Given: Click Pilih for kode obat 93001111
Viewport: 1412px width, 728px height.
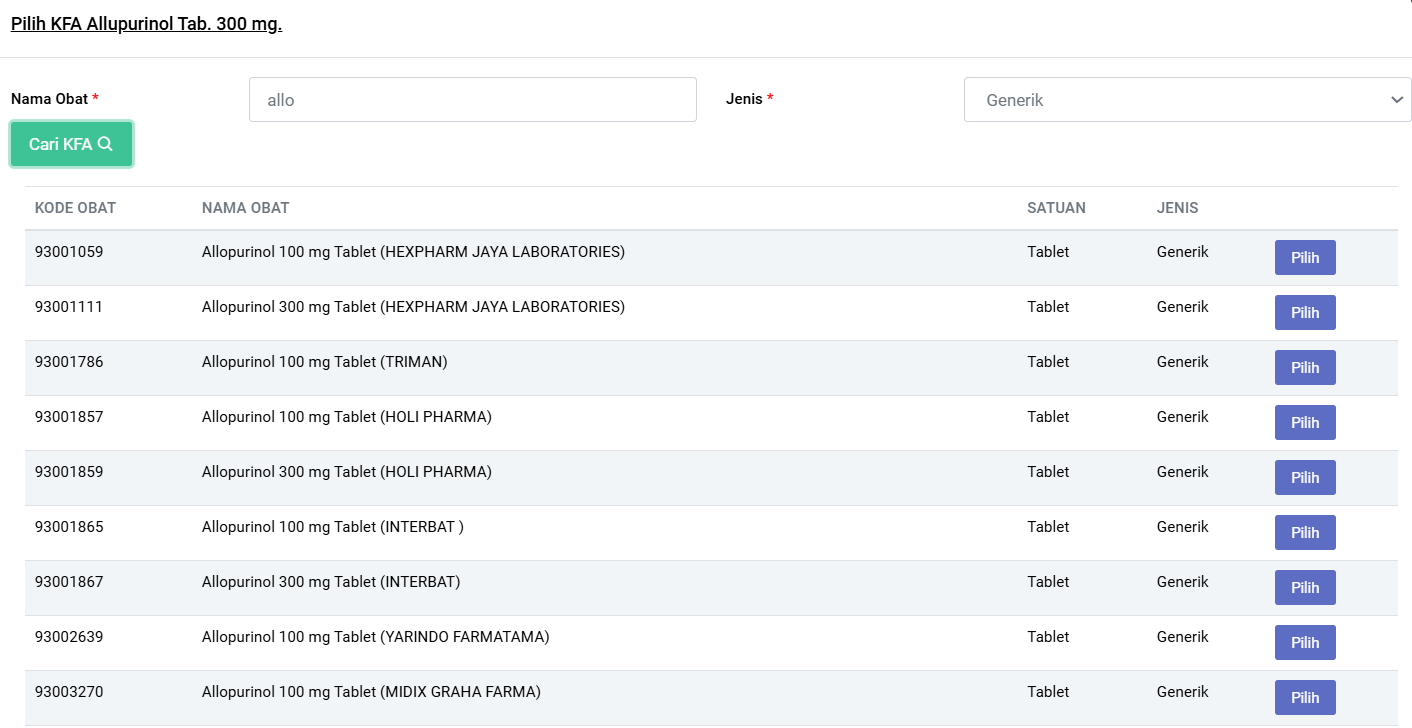Looking at the screenshot, I should point(1305,313).
